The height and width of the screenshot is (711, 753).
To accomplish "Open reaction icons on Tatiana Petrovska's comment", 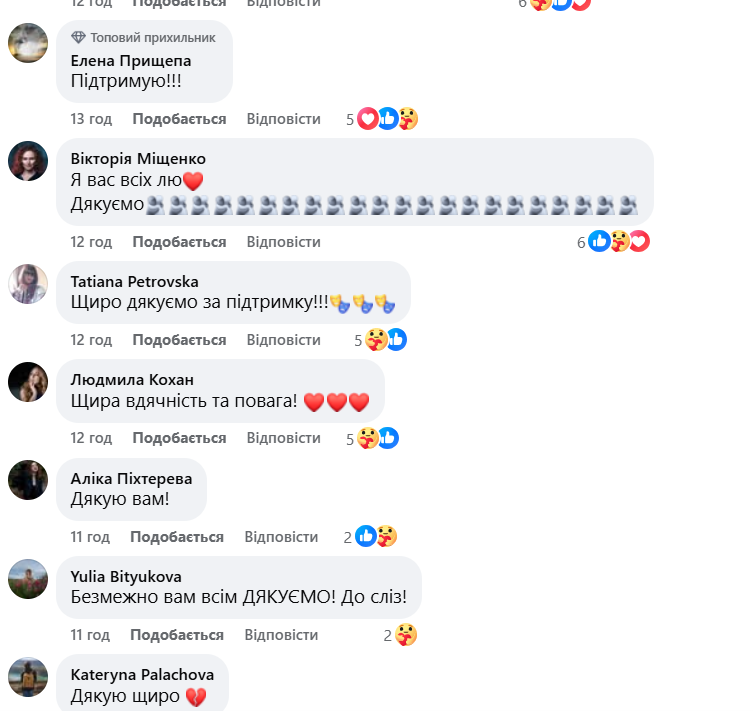I will 380,340.
